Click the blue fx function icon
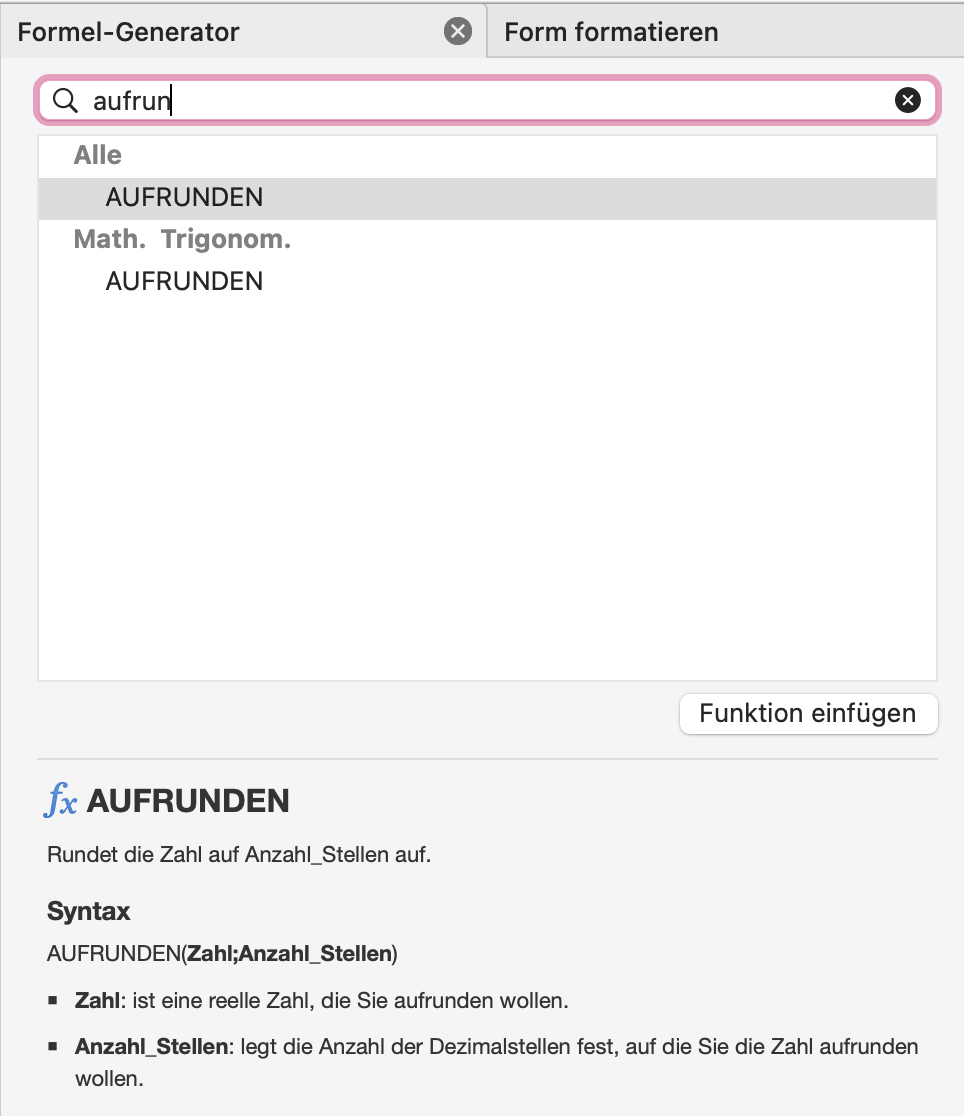The image size is (964, 1116). pyautogui.click(x=61, y=800)
